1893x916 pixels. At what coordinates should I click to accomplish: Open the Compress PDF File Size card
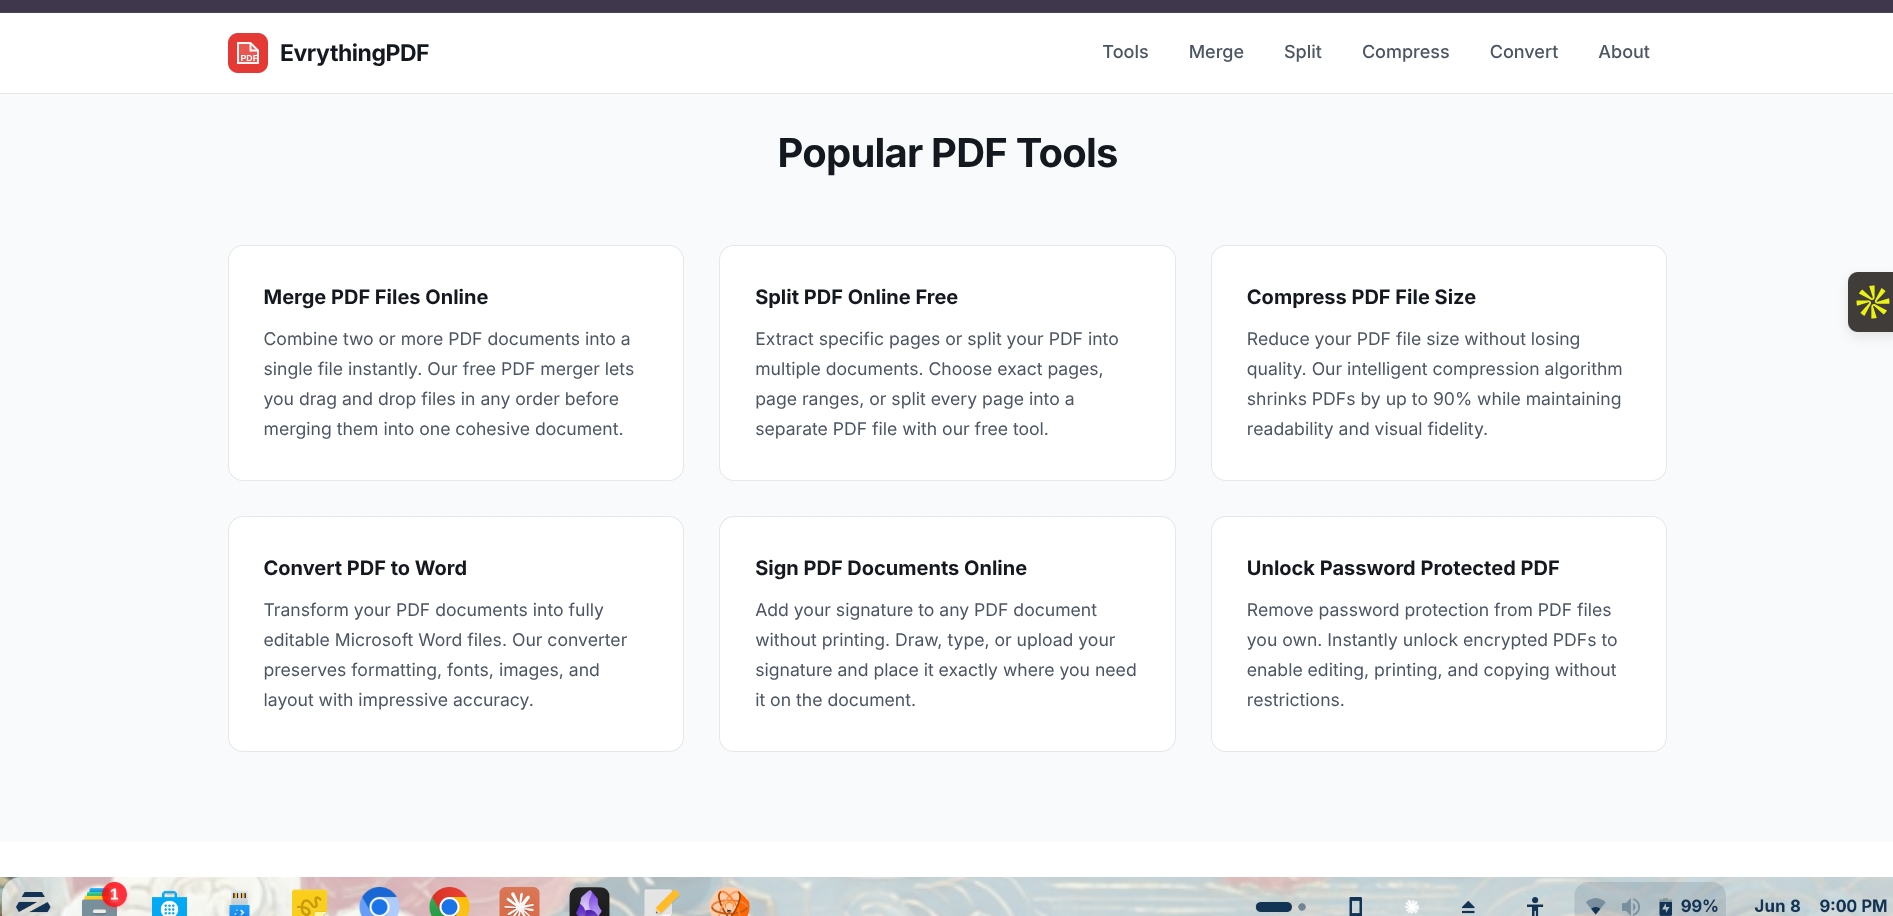point(1439,363)
